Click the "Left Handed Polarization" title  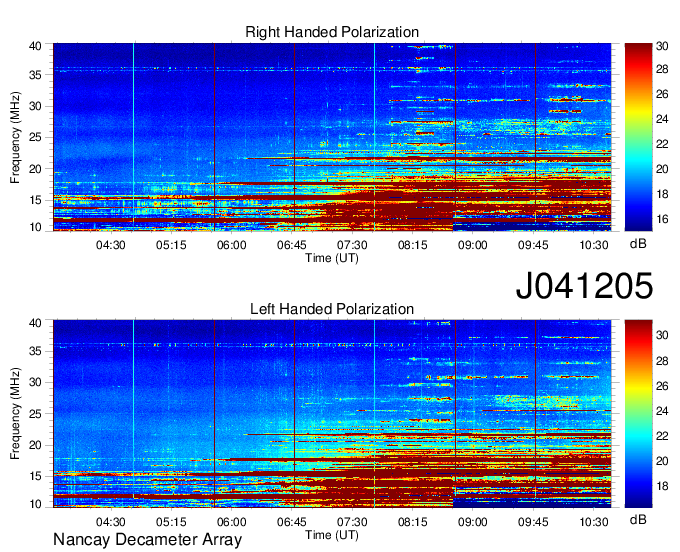332,309
